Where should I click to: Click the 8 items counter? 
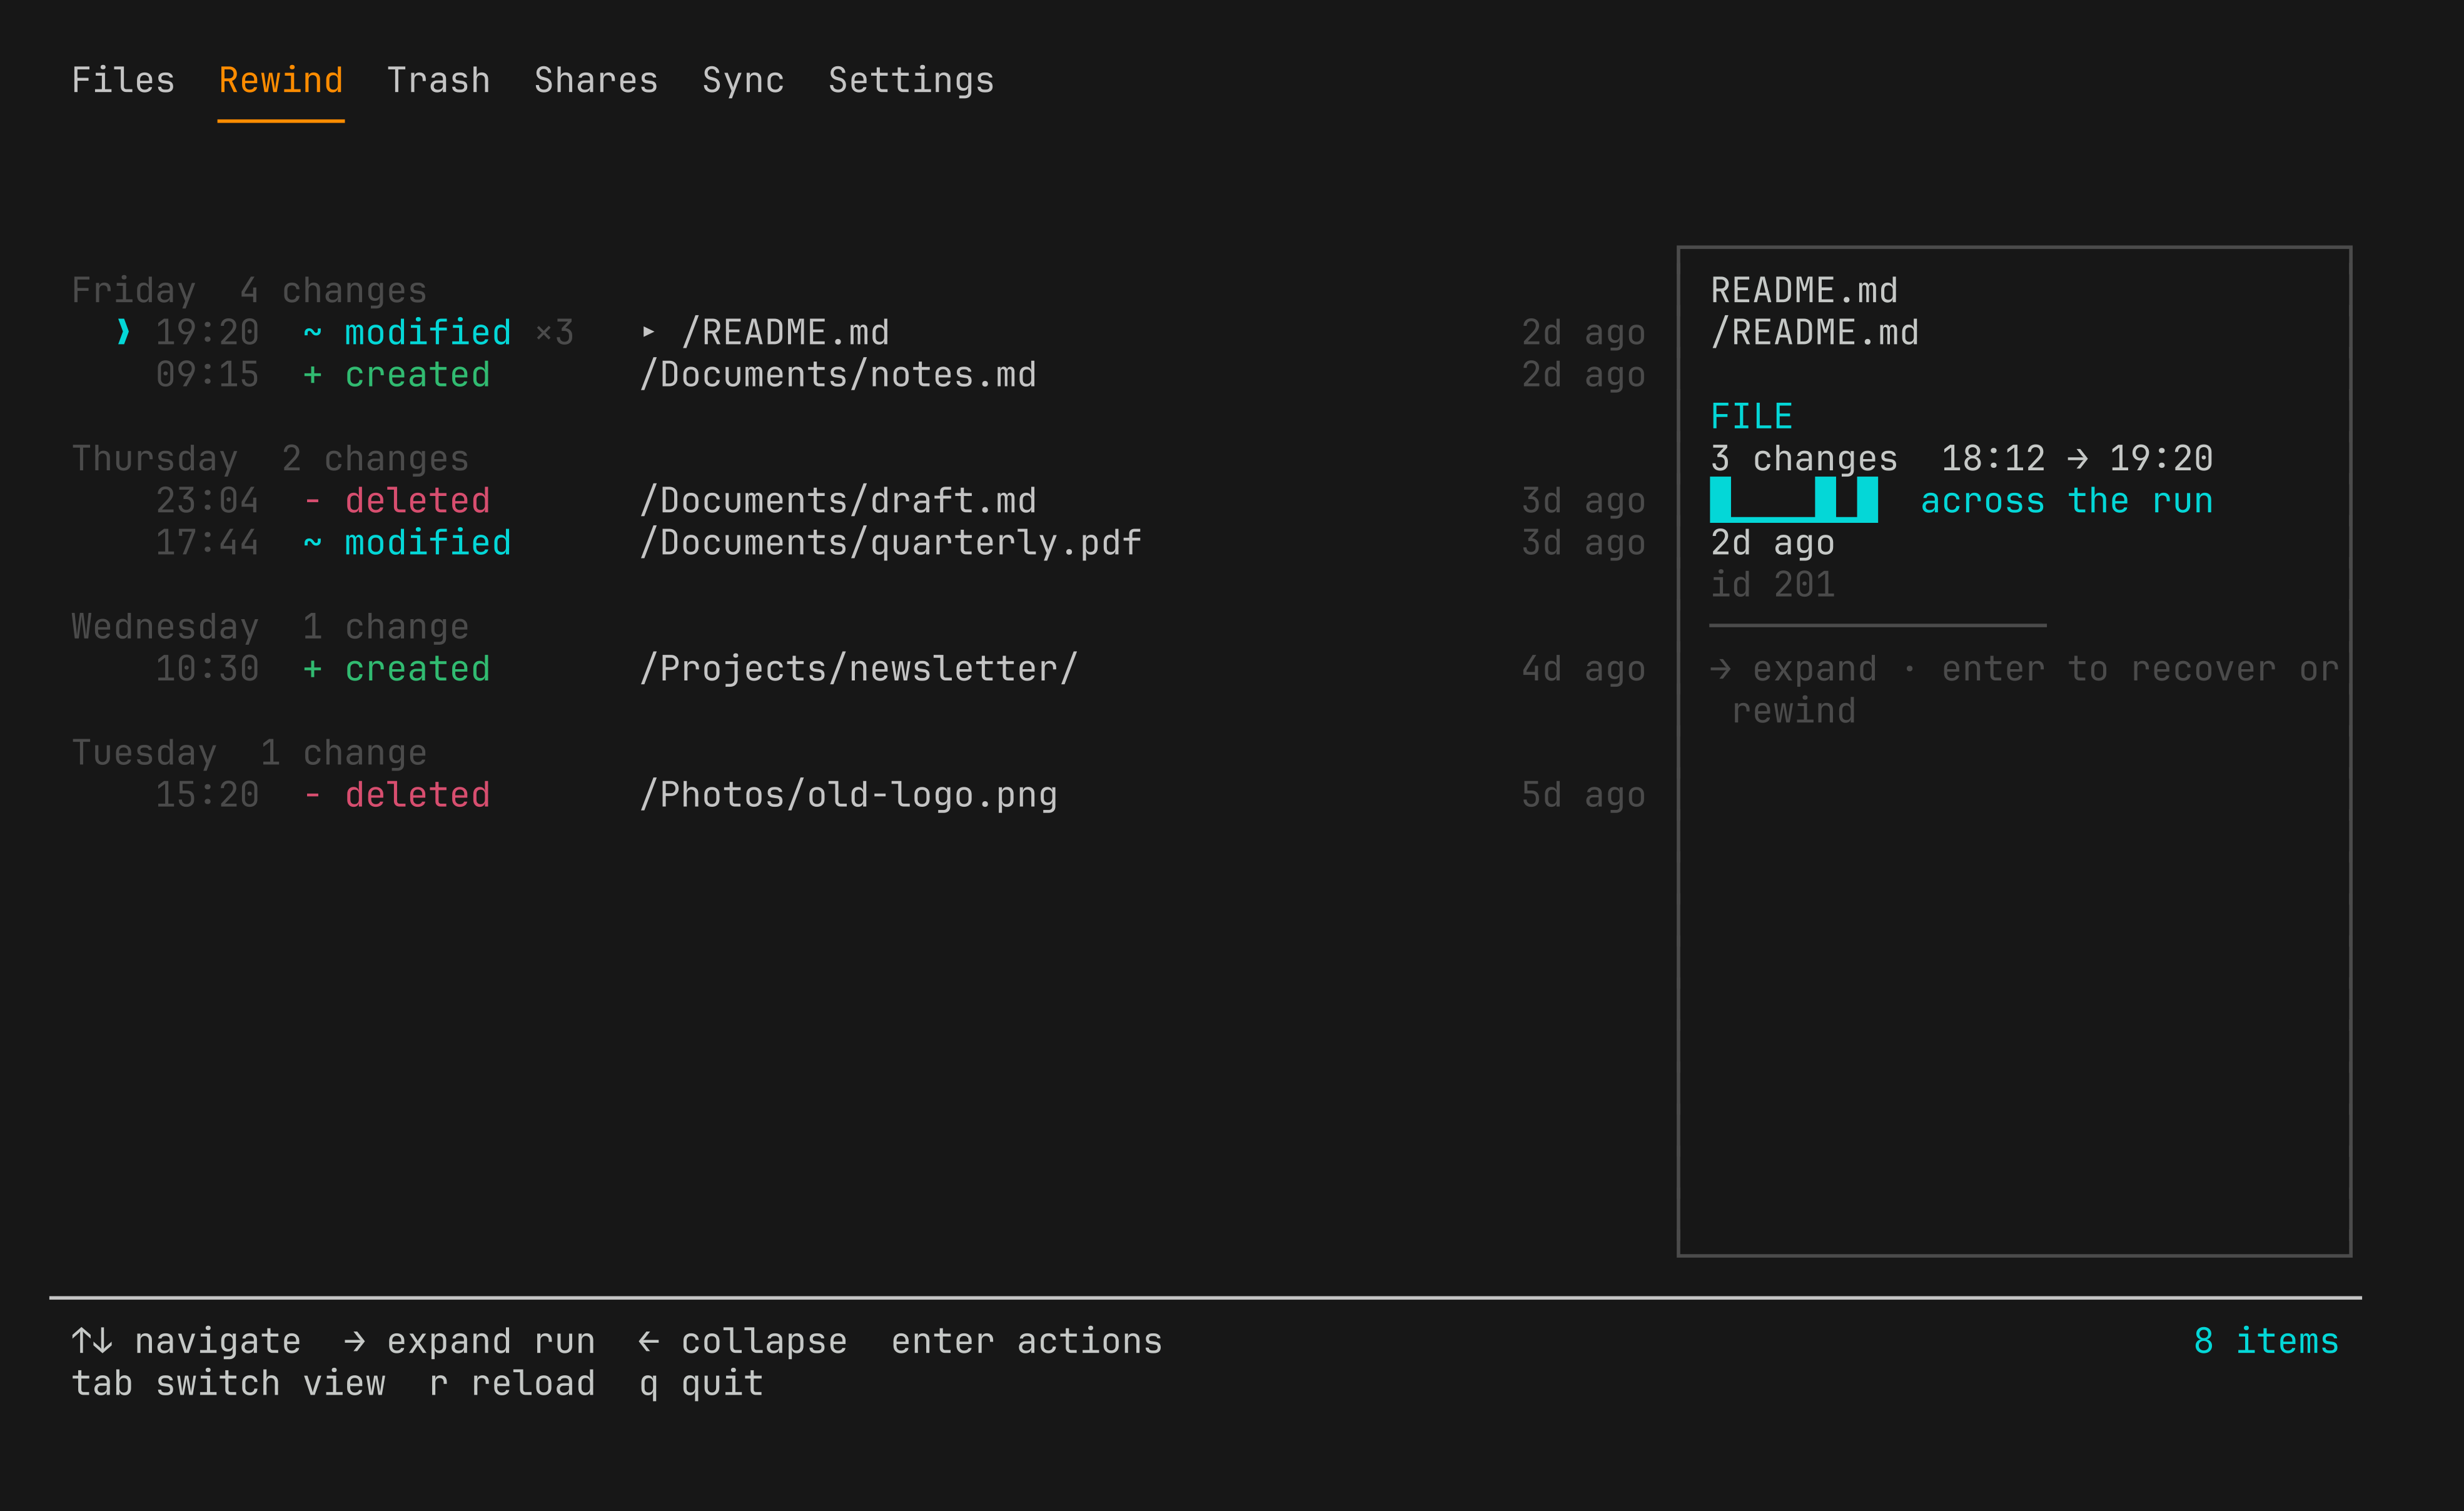(x=2267, y=1340)
